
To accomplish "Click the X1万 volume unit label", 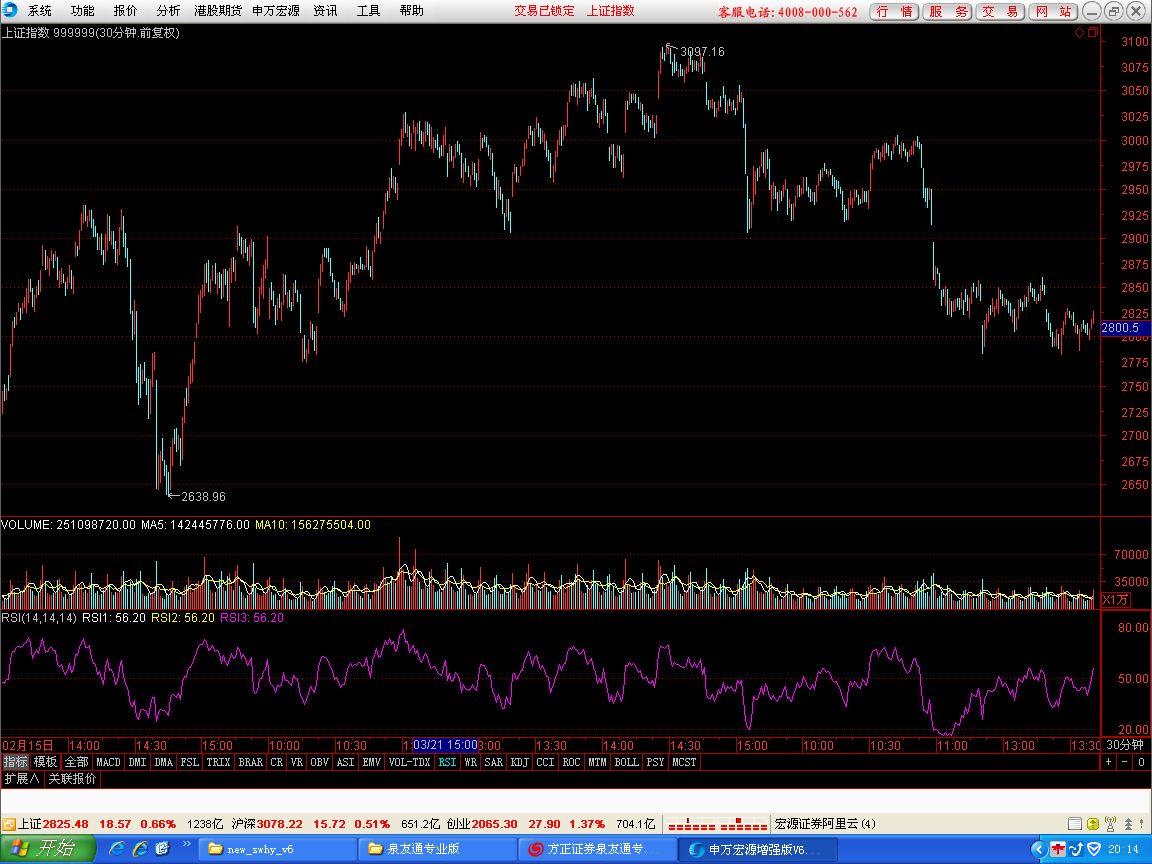I will pyautogui.click(x=1115, y=600).
